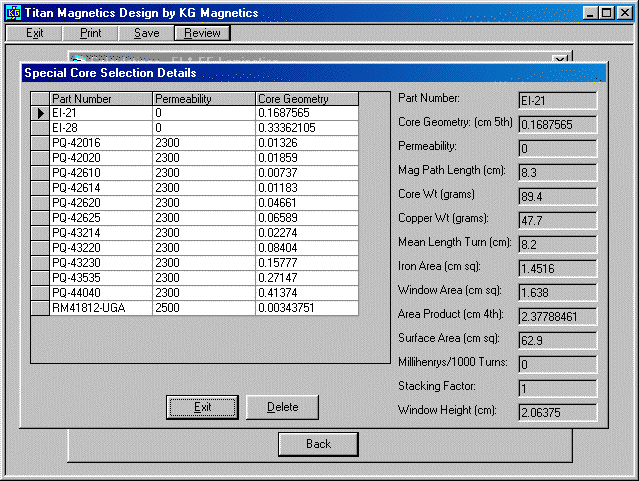Screen dimensions: 639x481
Task: Select the PQ-42020 part number cell
Action: tap(101, 158)
